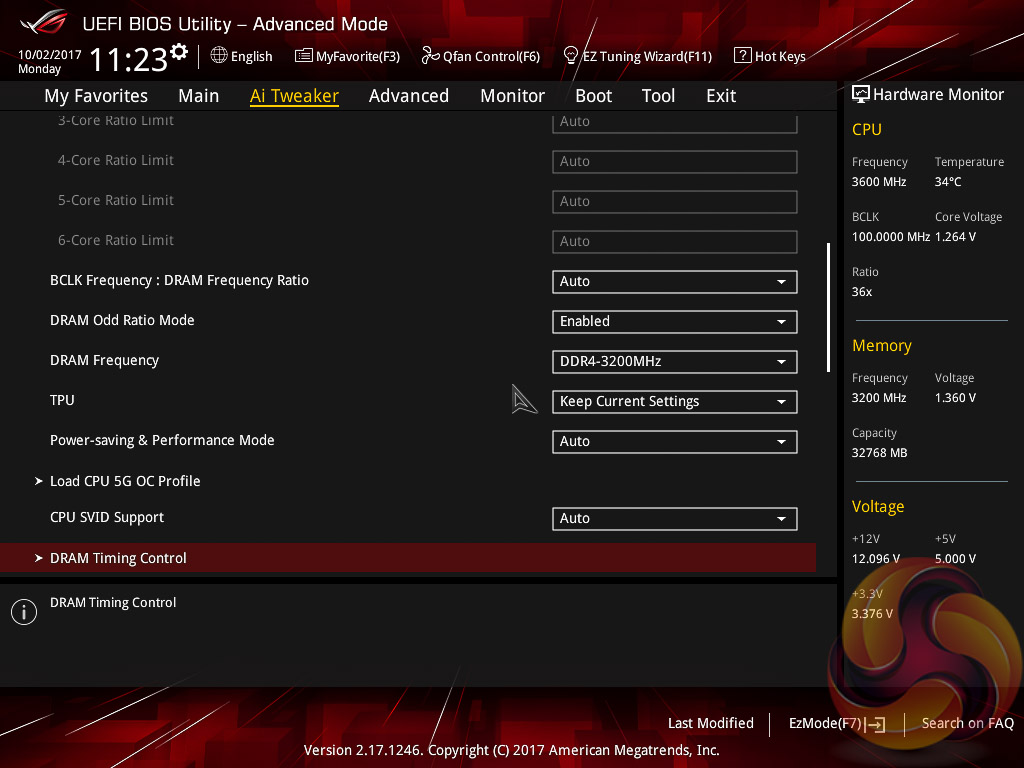Image resolution: width=1024 pixels, height=768 pixels.
Task: Open Power-saving & Performance Mode dropdown
Action: (x=674, y=442)
